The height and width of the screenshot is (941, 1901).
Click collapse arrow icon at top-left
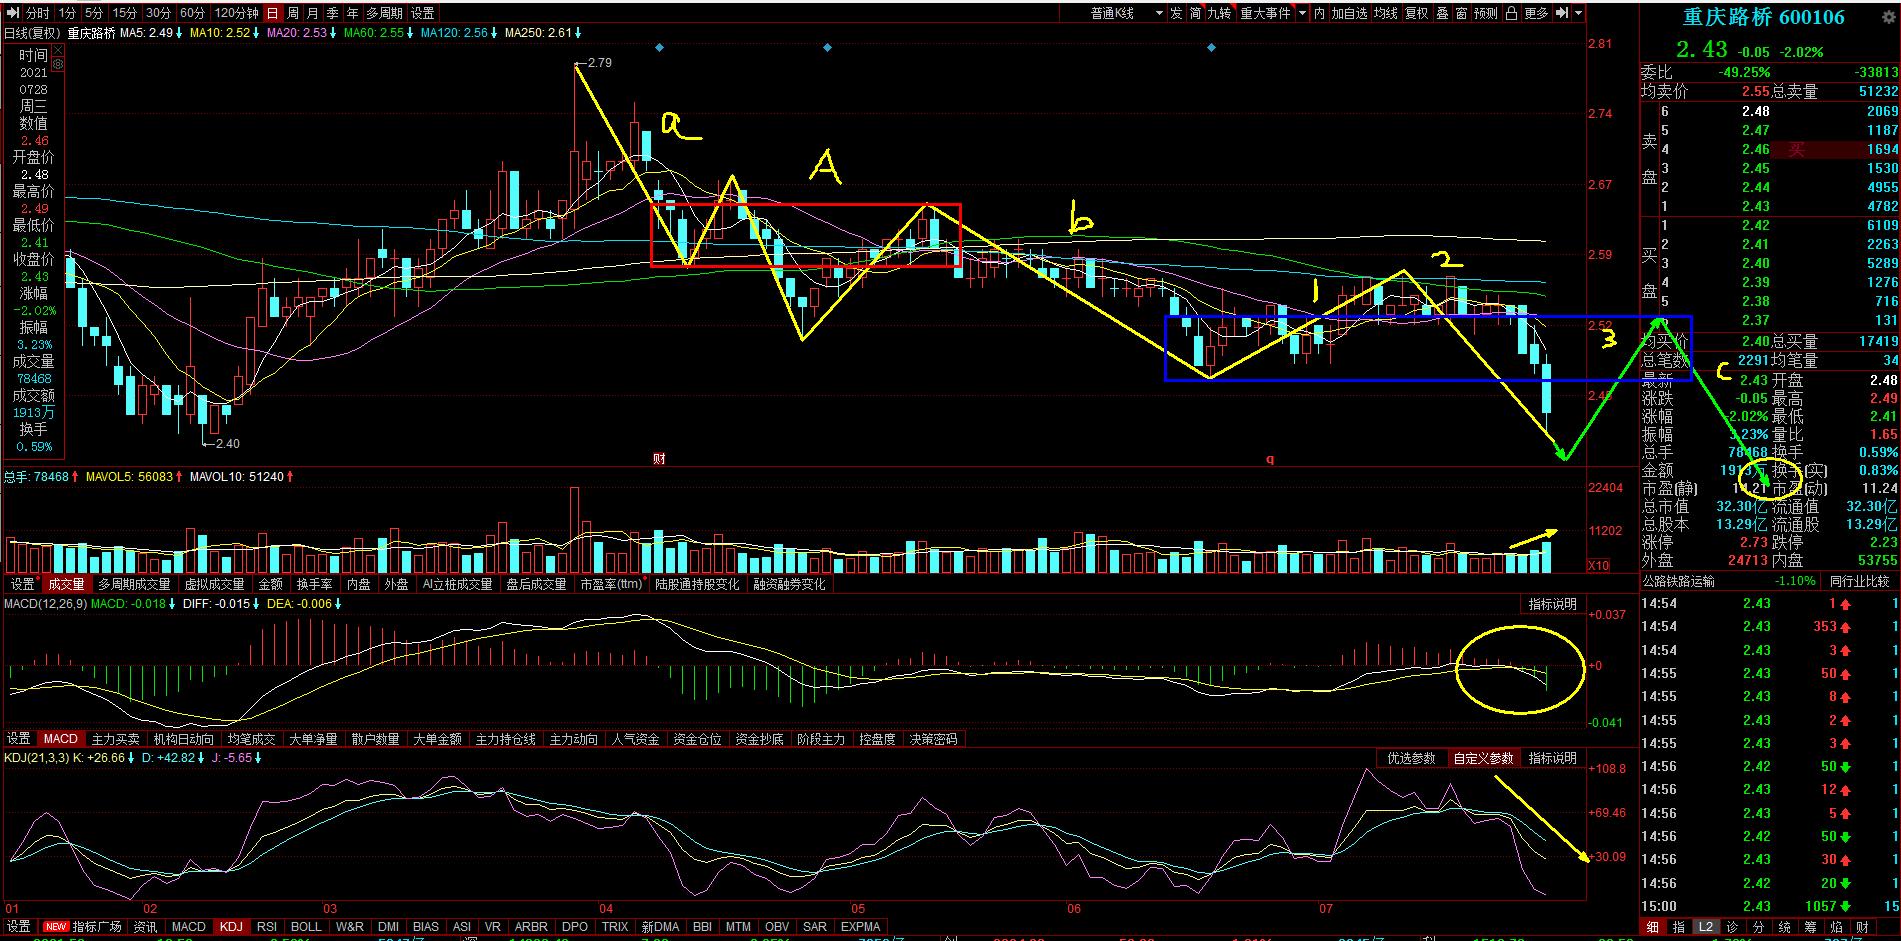tap(13, 13)
